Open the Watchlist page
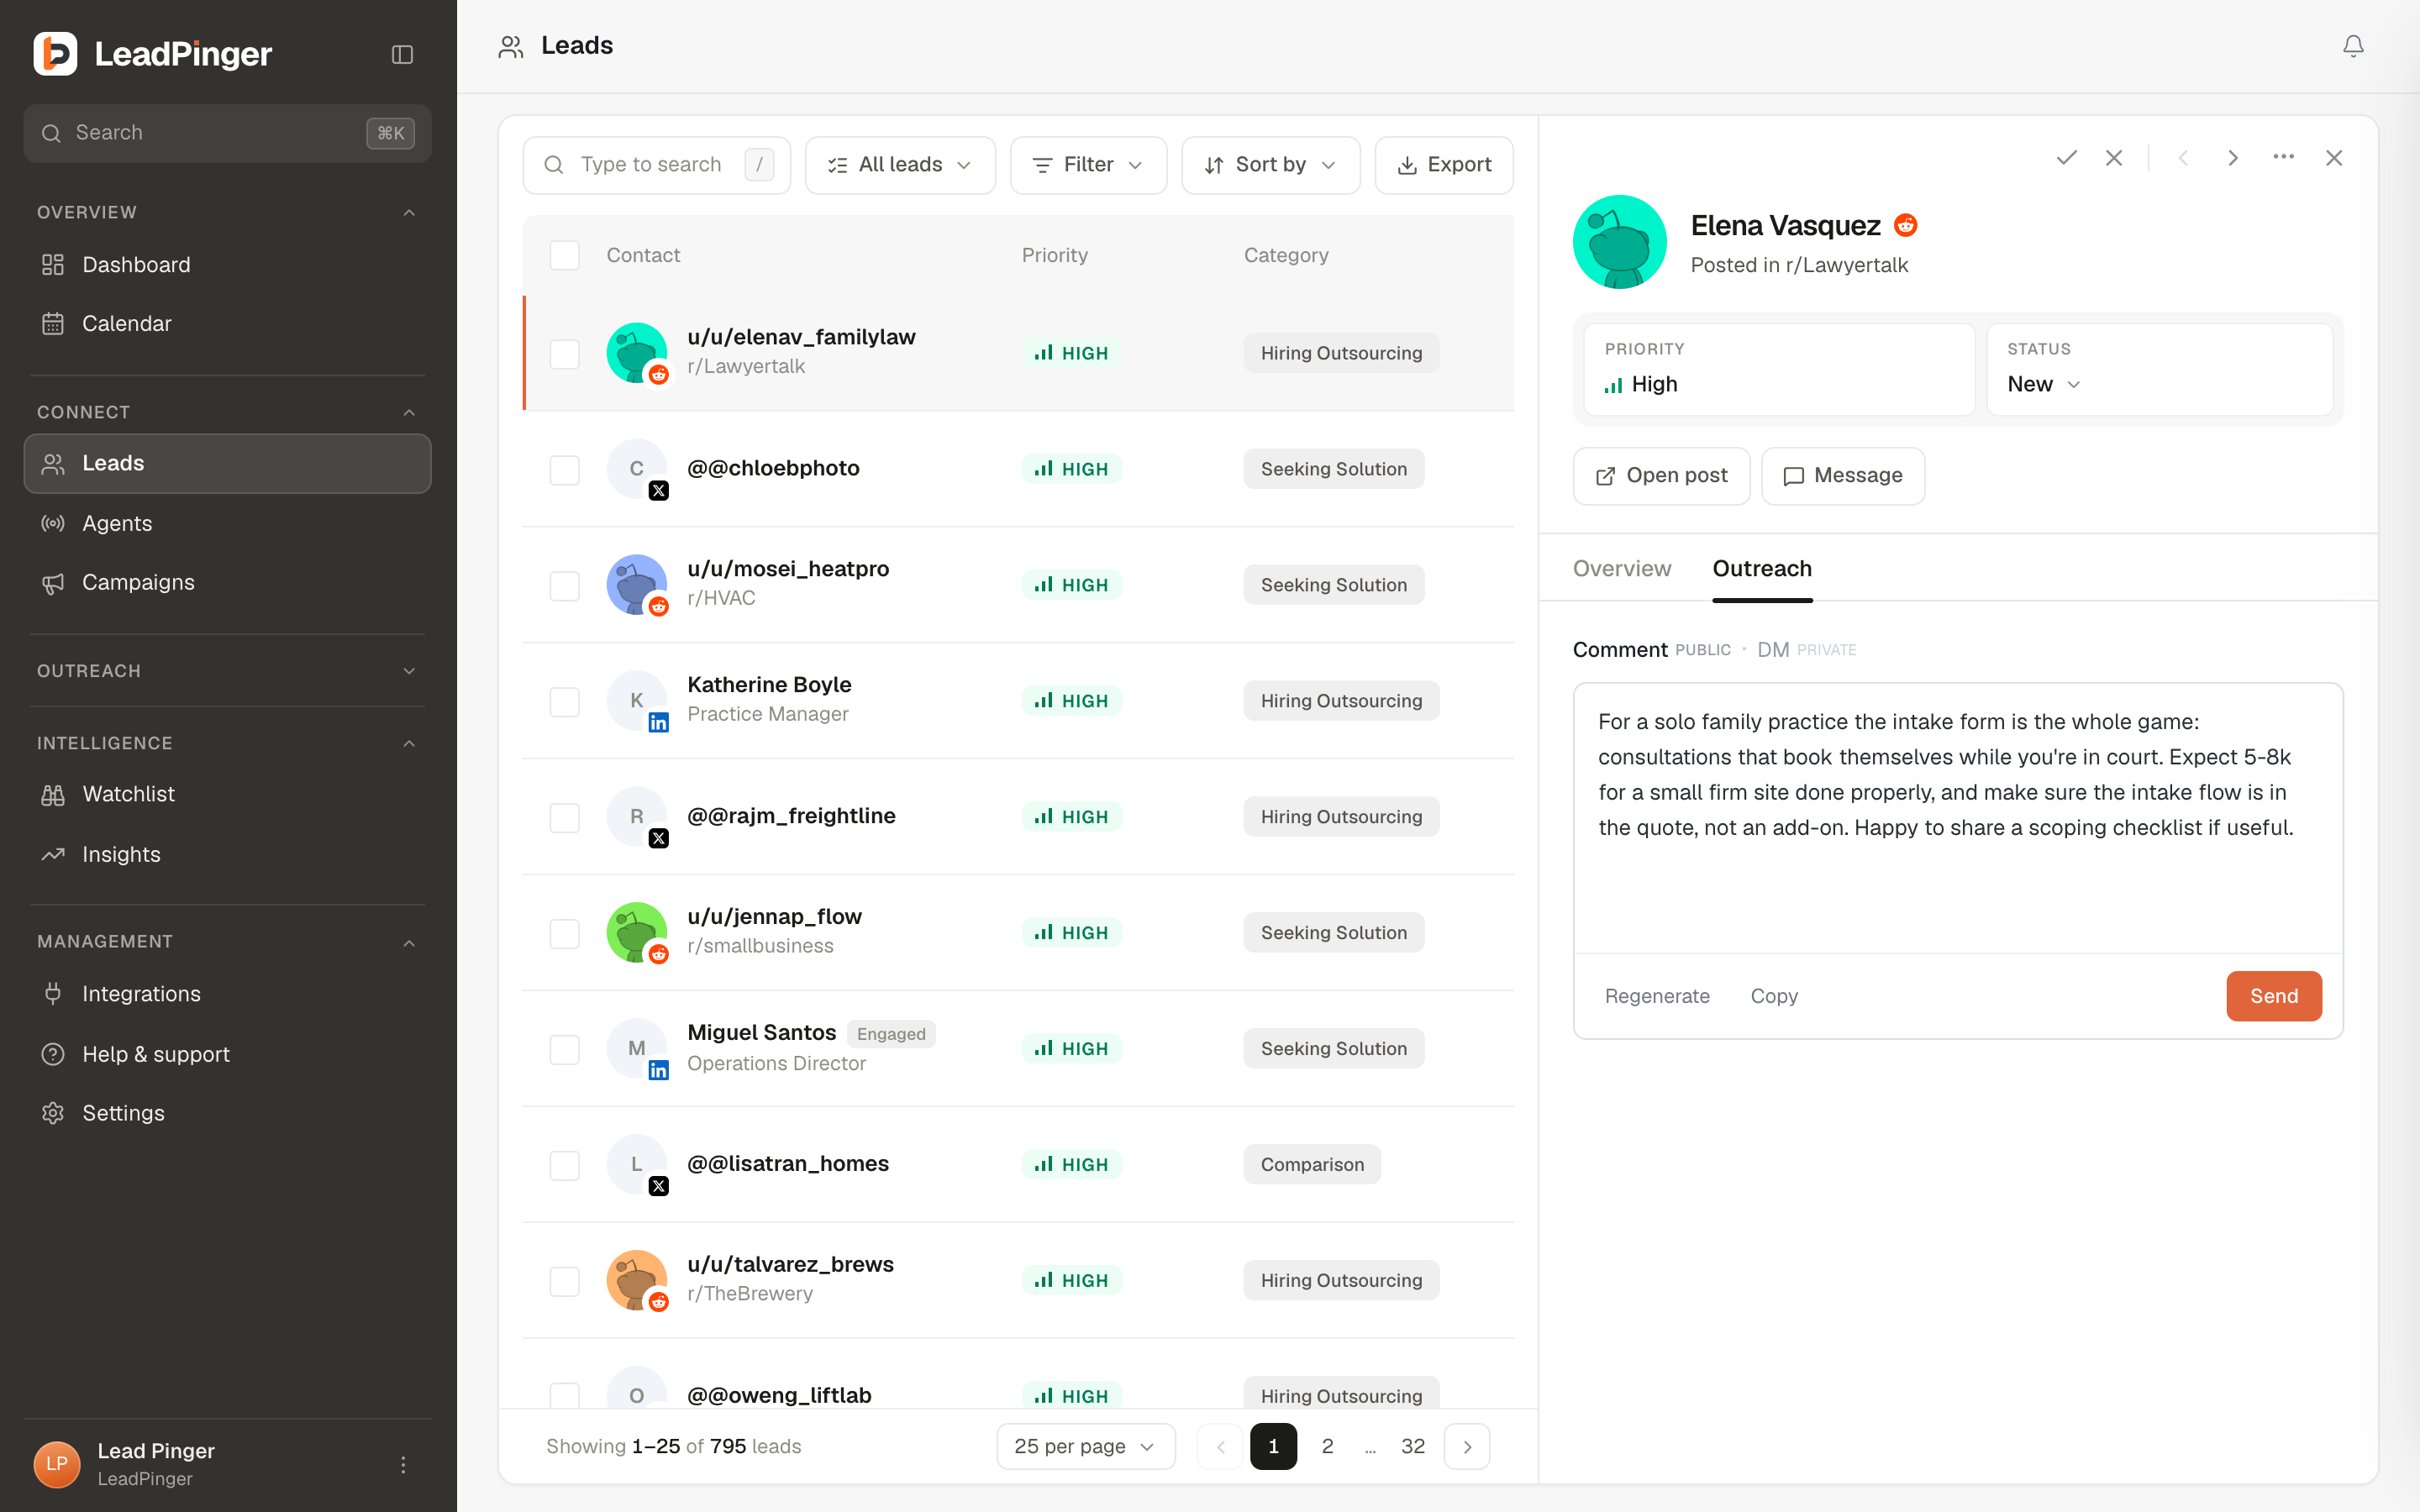The width and height of the screenshot is (2420, 1512). coord(228,794)
